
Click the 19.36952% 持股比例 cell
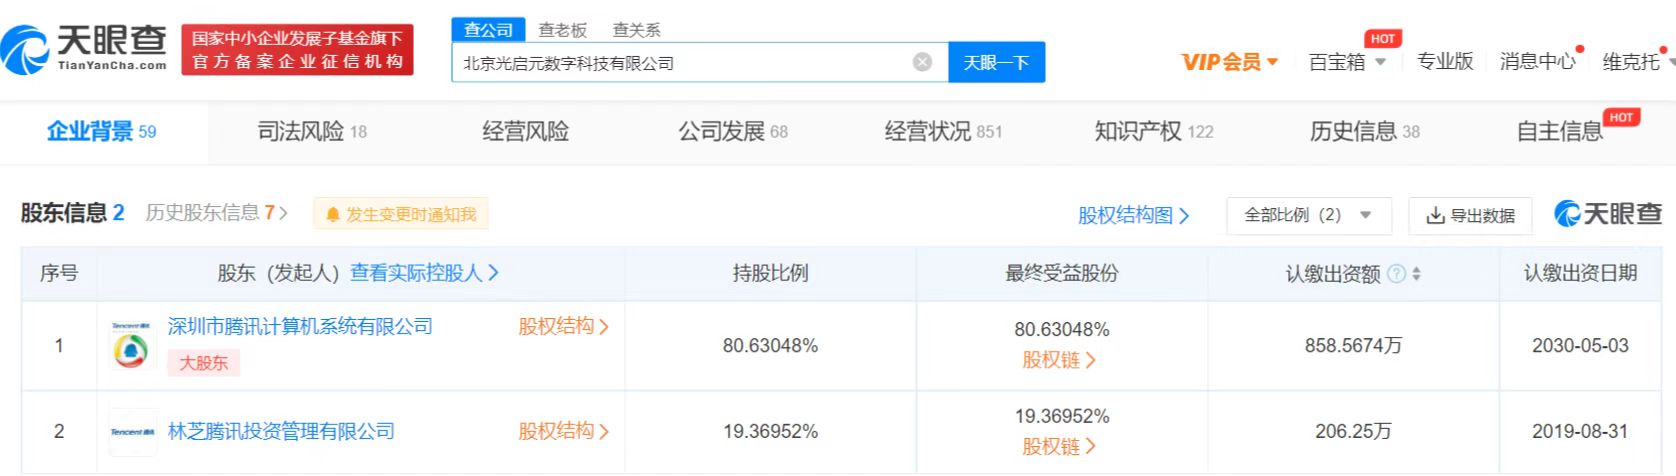coord(770,432)
